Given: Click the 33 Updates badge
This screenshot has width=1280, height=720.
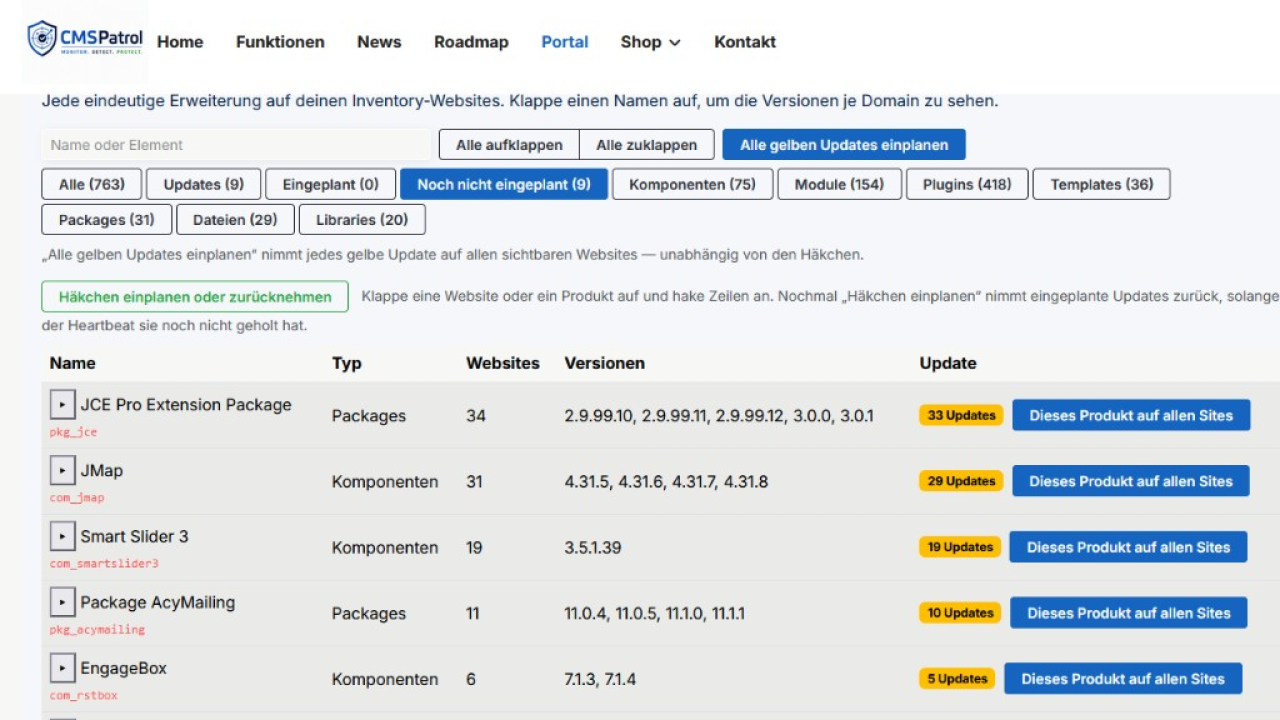Looking at the screenshot, I should tap(962, 415).
